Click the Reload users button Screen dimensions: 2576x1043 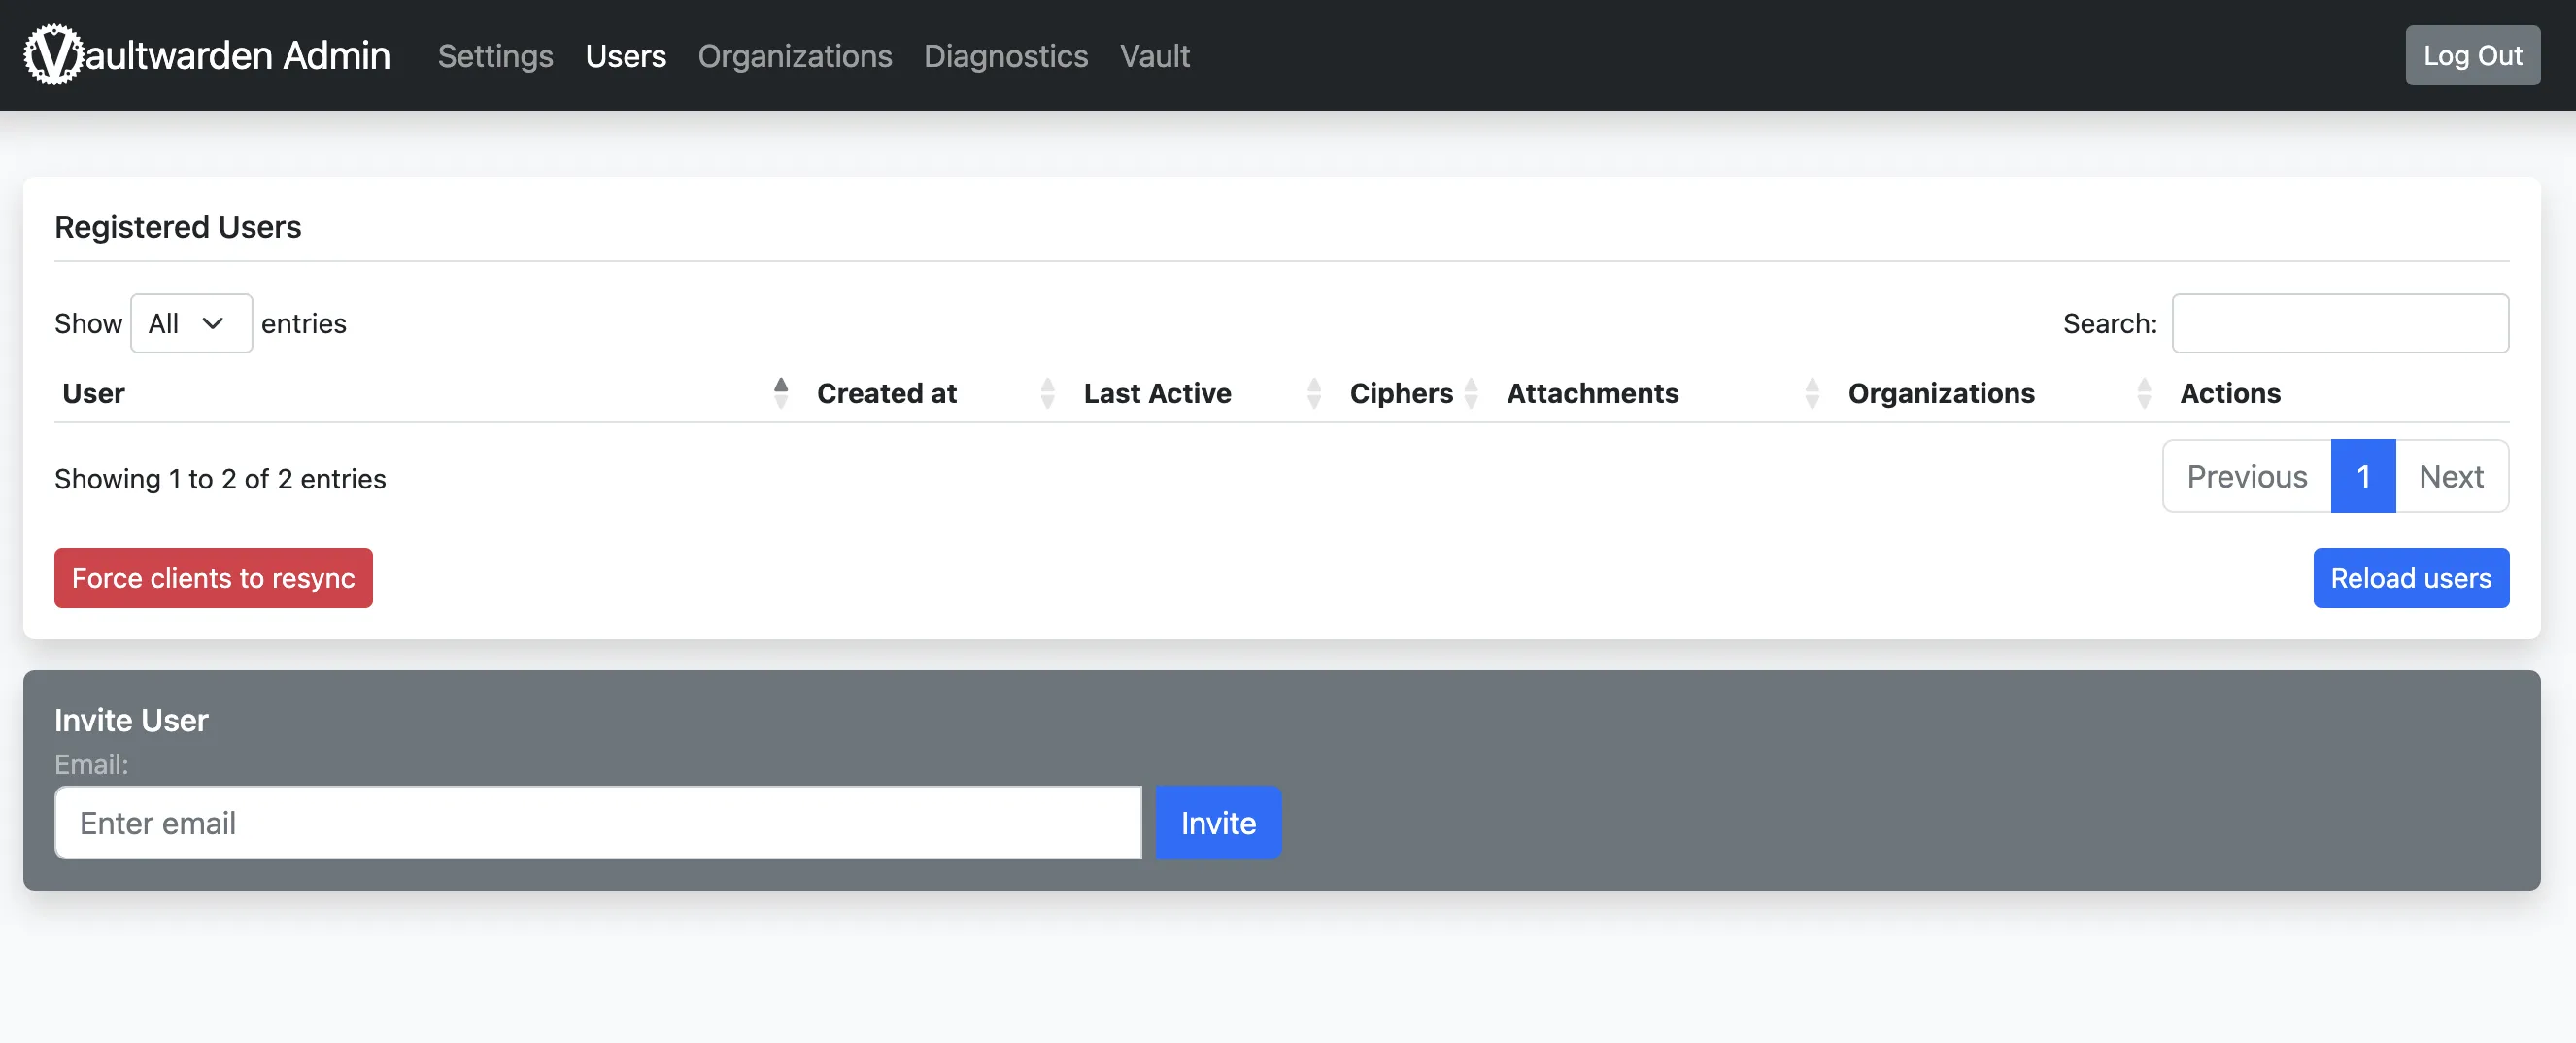point(2411,577)
